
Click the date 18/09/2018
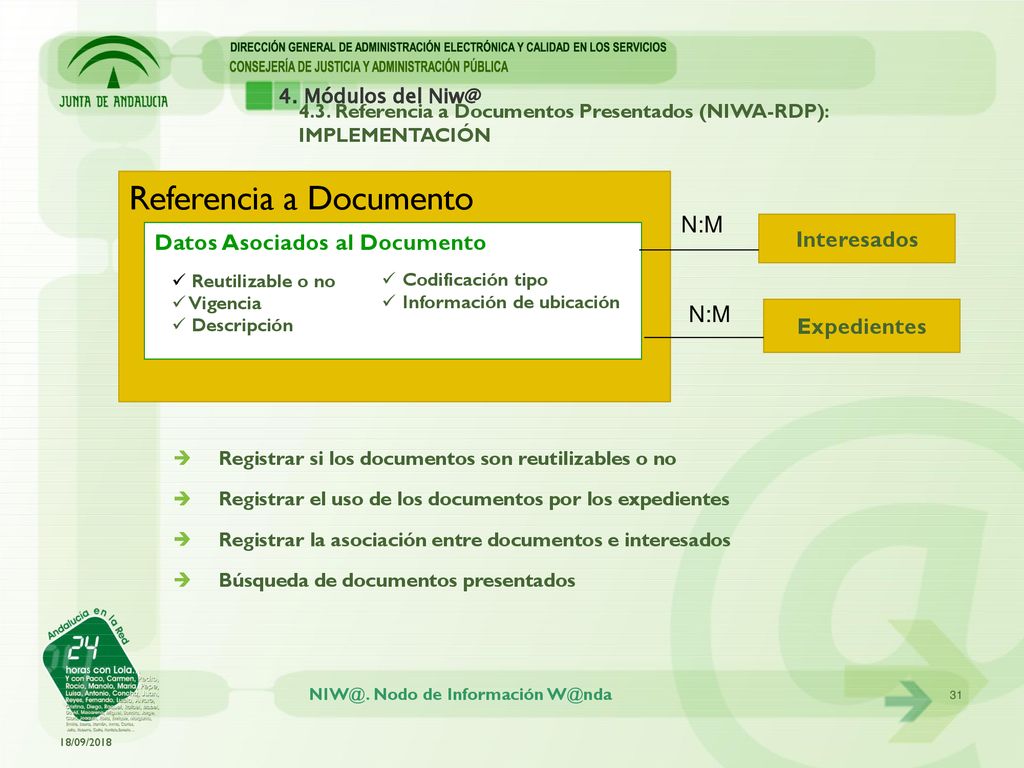[86, 742]
